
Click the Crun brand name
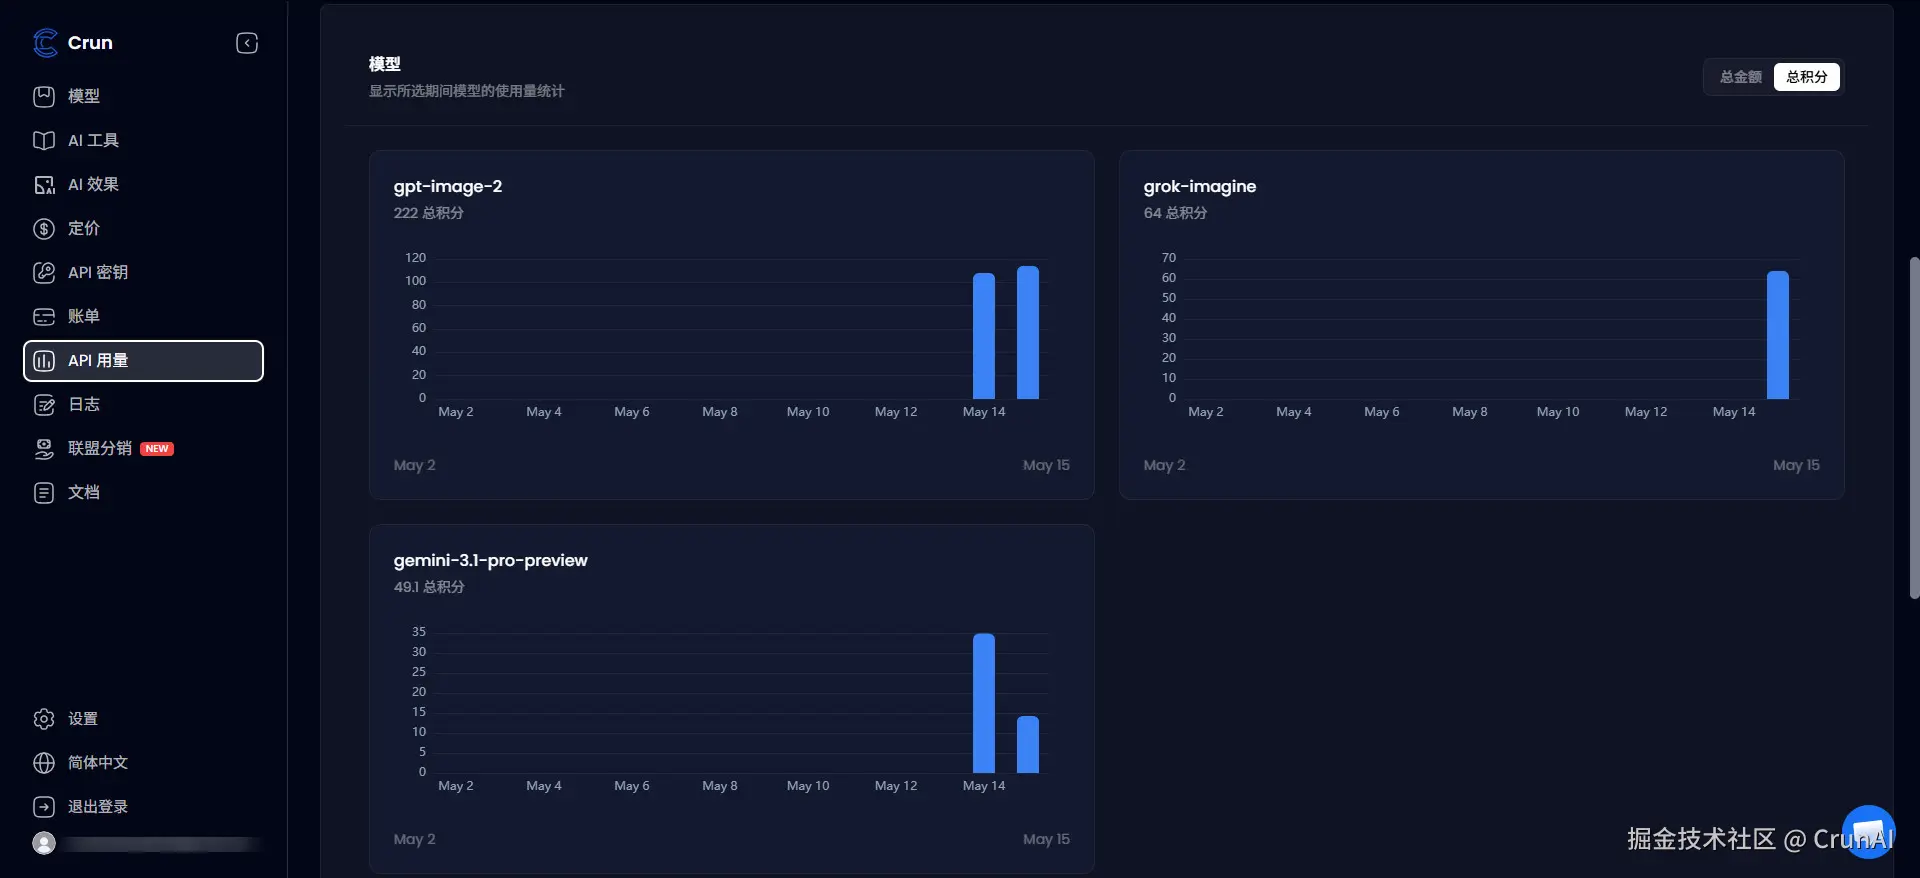click(90, 43)
